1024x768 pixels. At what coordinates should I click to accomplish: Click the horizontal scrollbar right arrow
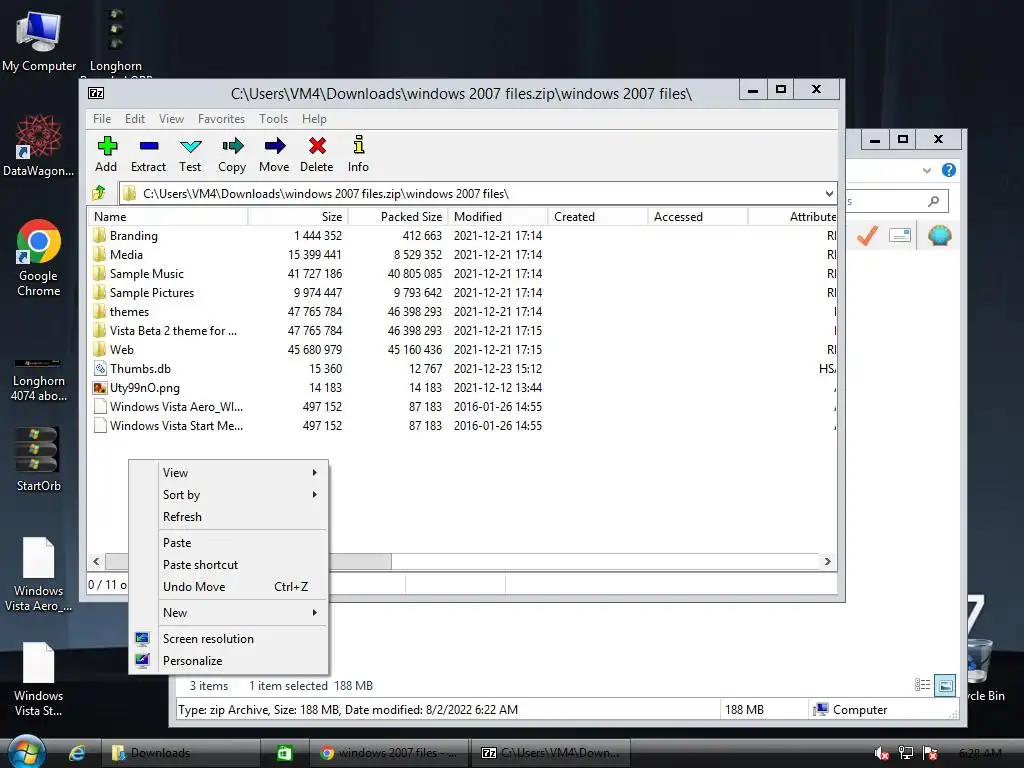[827, 562]
